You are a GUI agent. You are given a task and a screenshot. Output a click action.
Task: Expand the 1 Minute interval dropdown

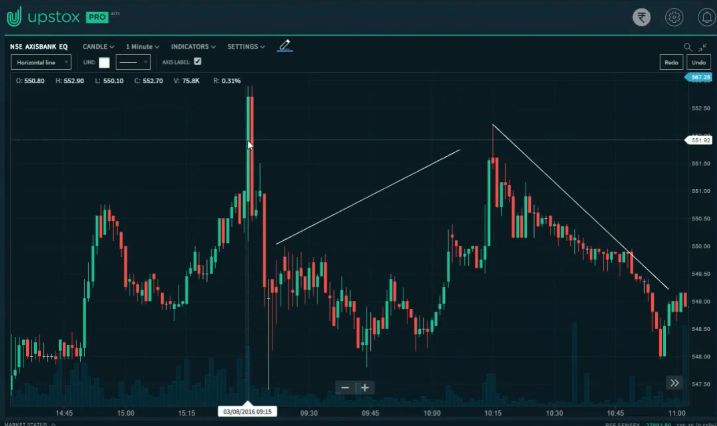[x=143, y=46]
